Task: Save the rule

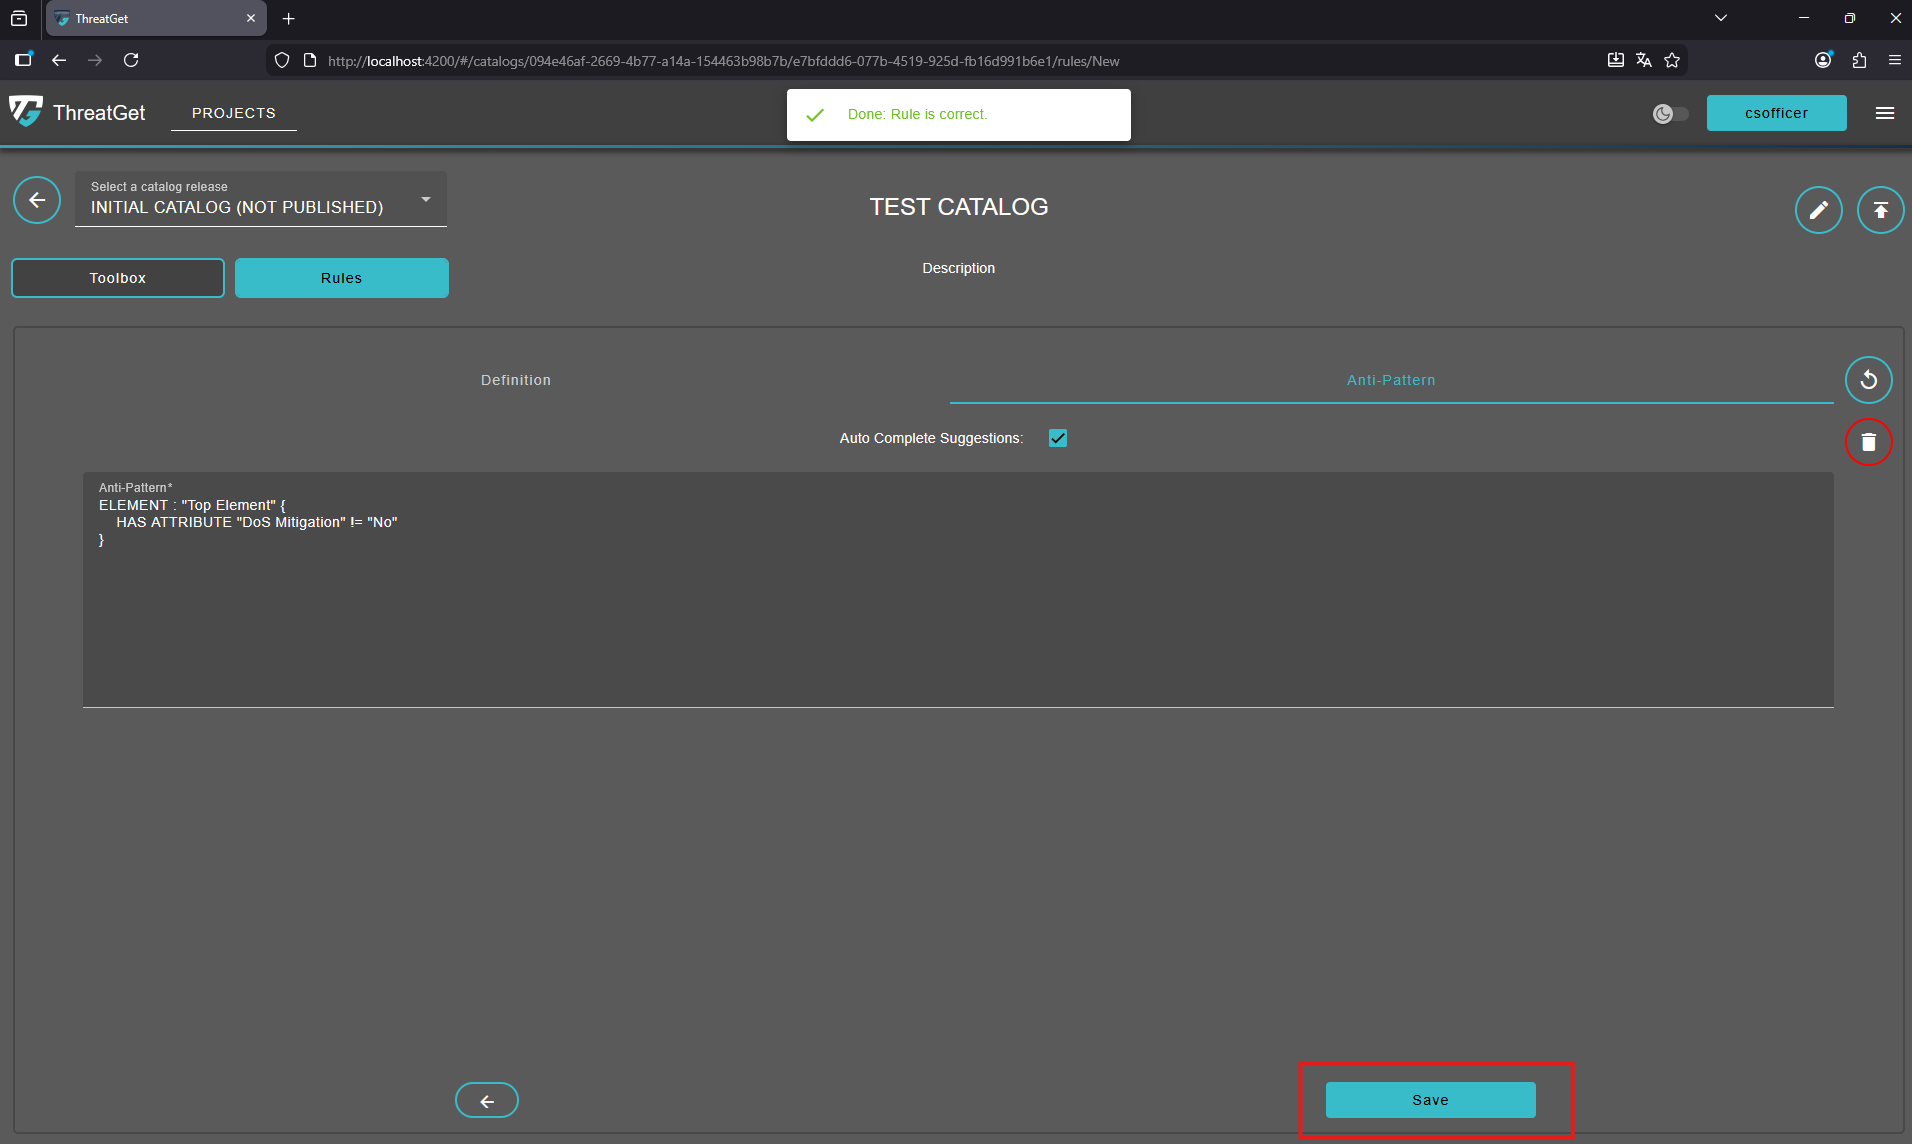Action: pyautogui.click(x=1430, y=1100)
